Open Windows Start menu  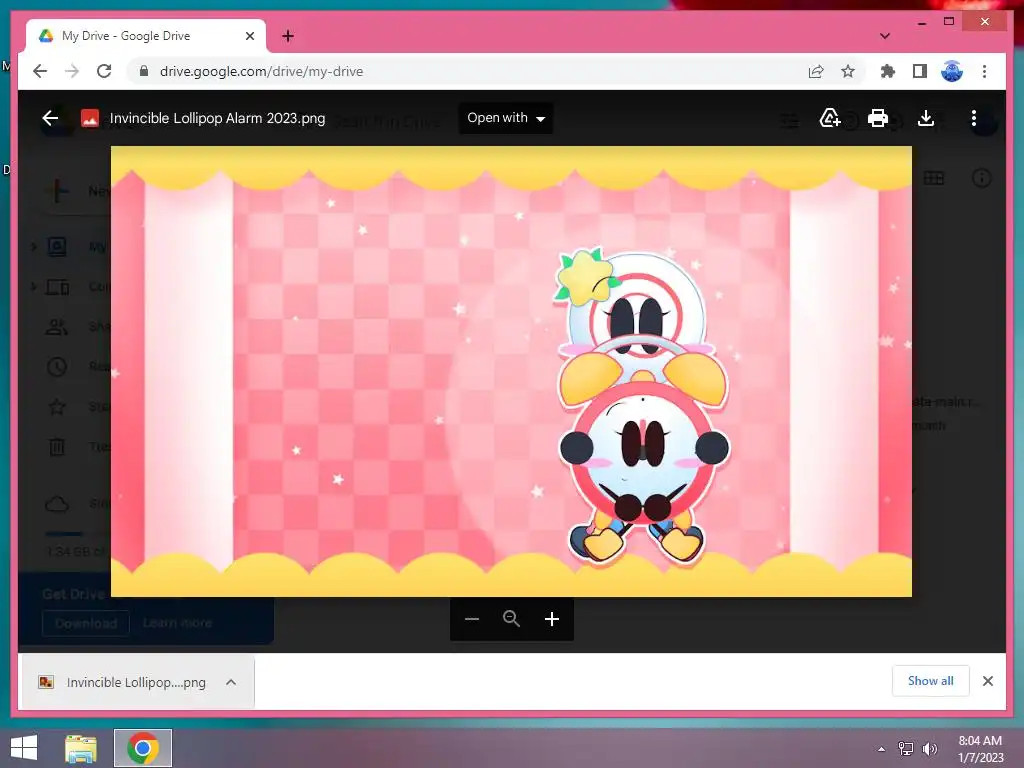pos(24,748)
